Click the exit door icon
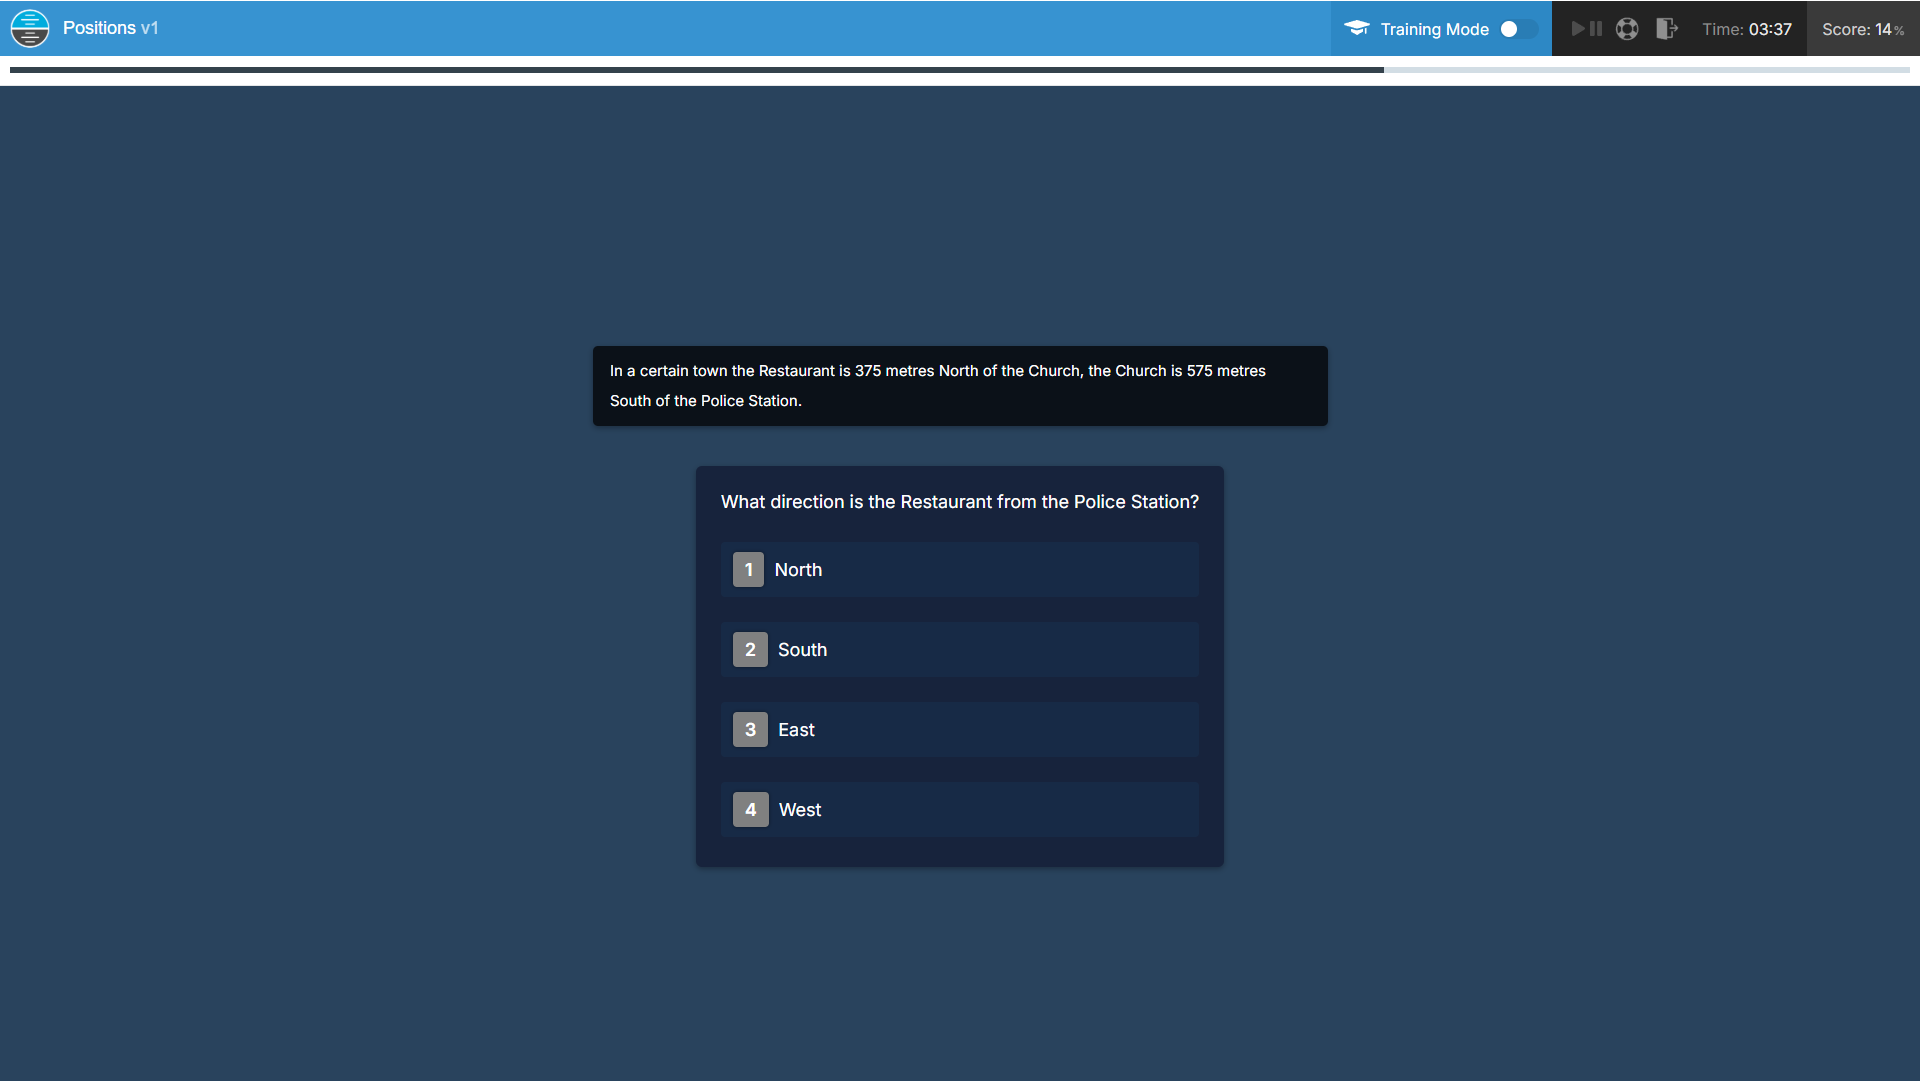 [x=1666, y=29]
